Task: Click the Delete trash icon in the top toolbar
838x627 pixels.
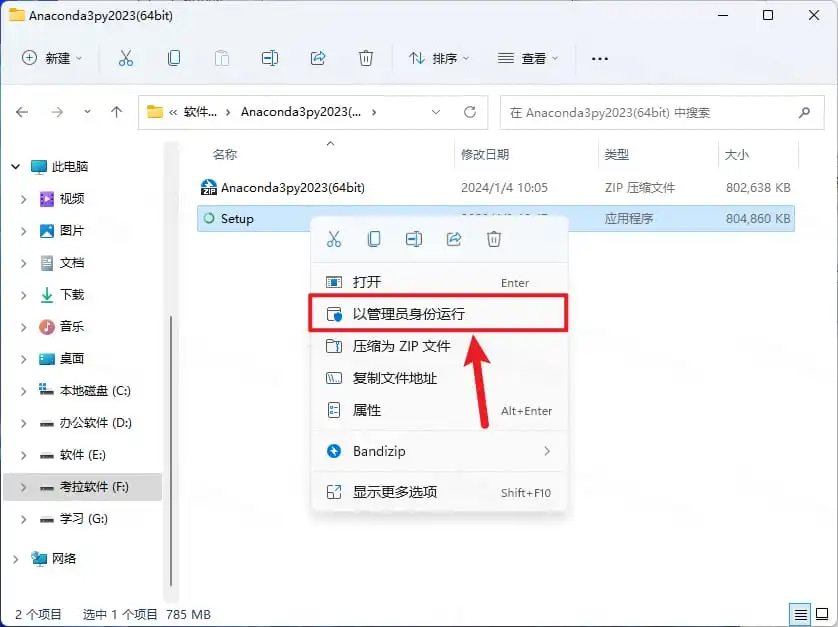Action: click(366, 58)
